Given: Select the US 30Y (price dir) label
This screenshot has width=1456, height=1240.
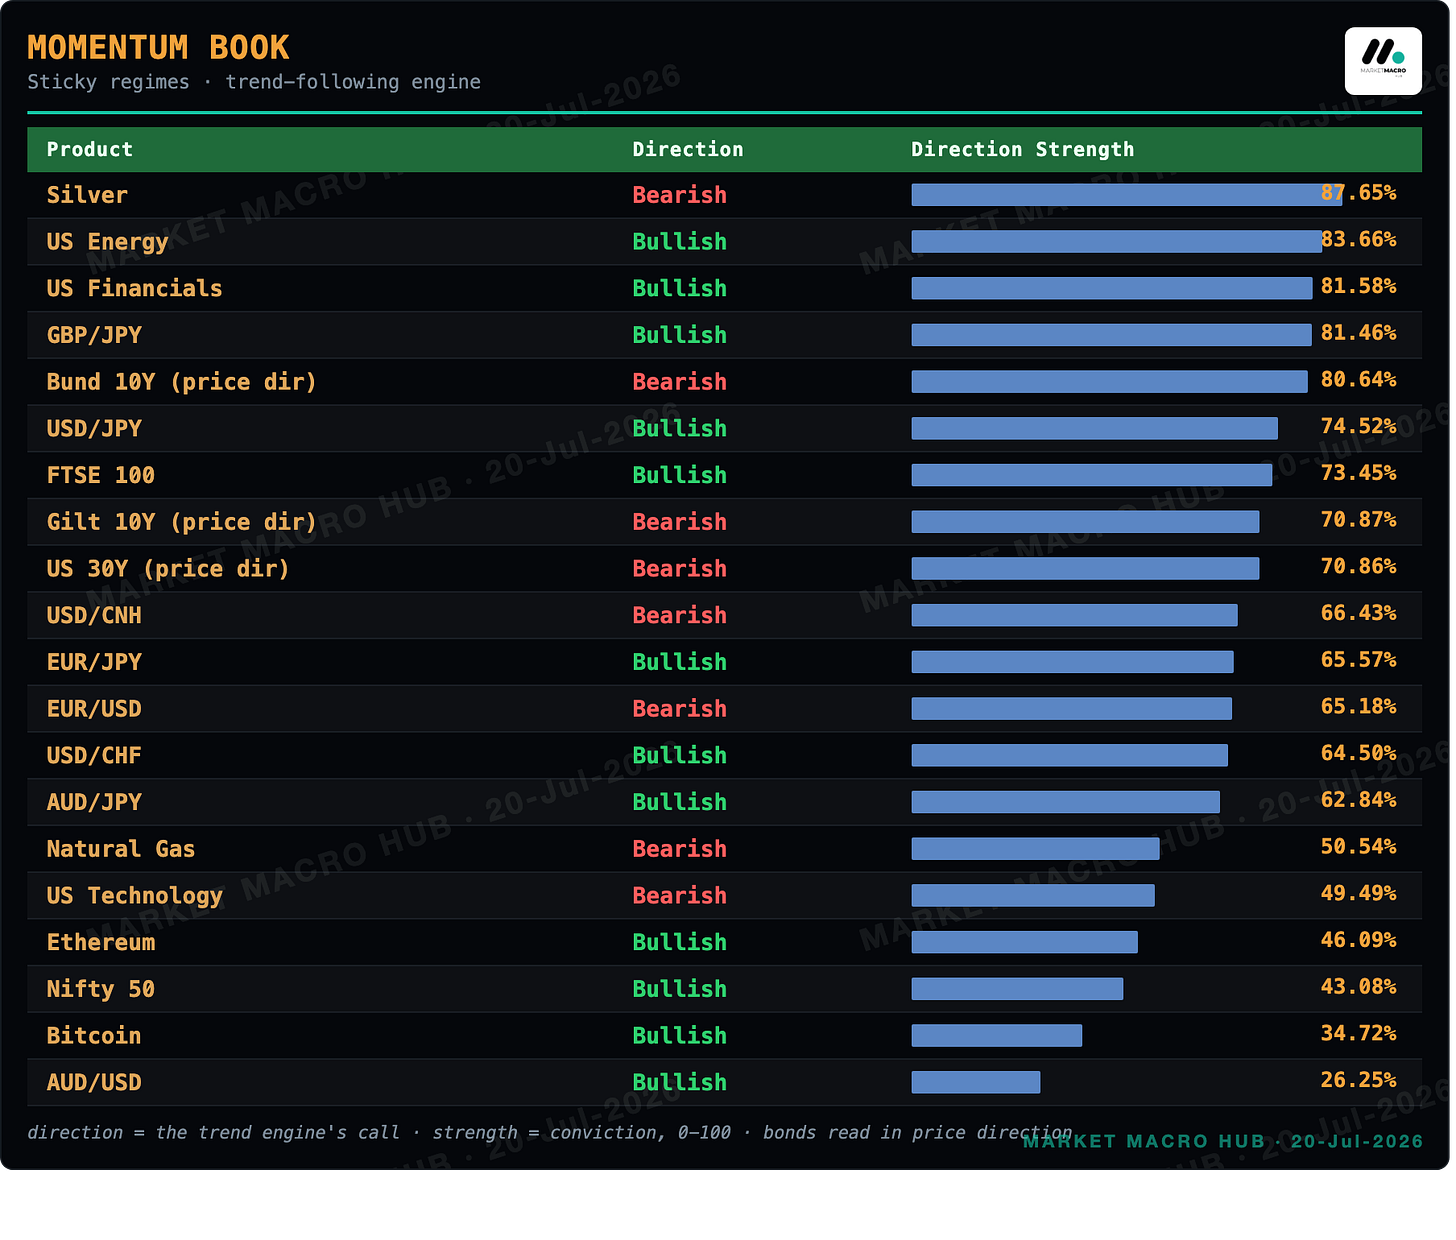Looking at the screenshot, I should click(168, 569).
